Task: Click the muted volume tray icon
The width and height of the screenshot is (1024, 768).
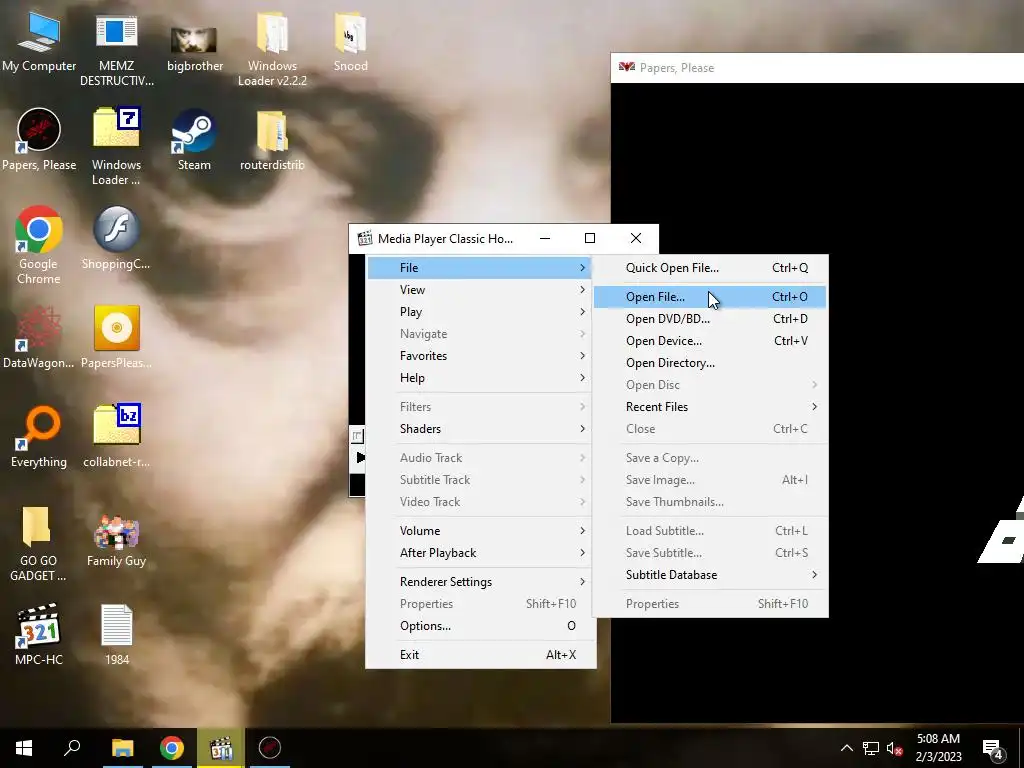Action: 894,748
